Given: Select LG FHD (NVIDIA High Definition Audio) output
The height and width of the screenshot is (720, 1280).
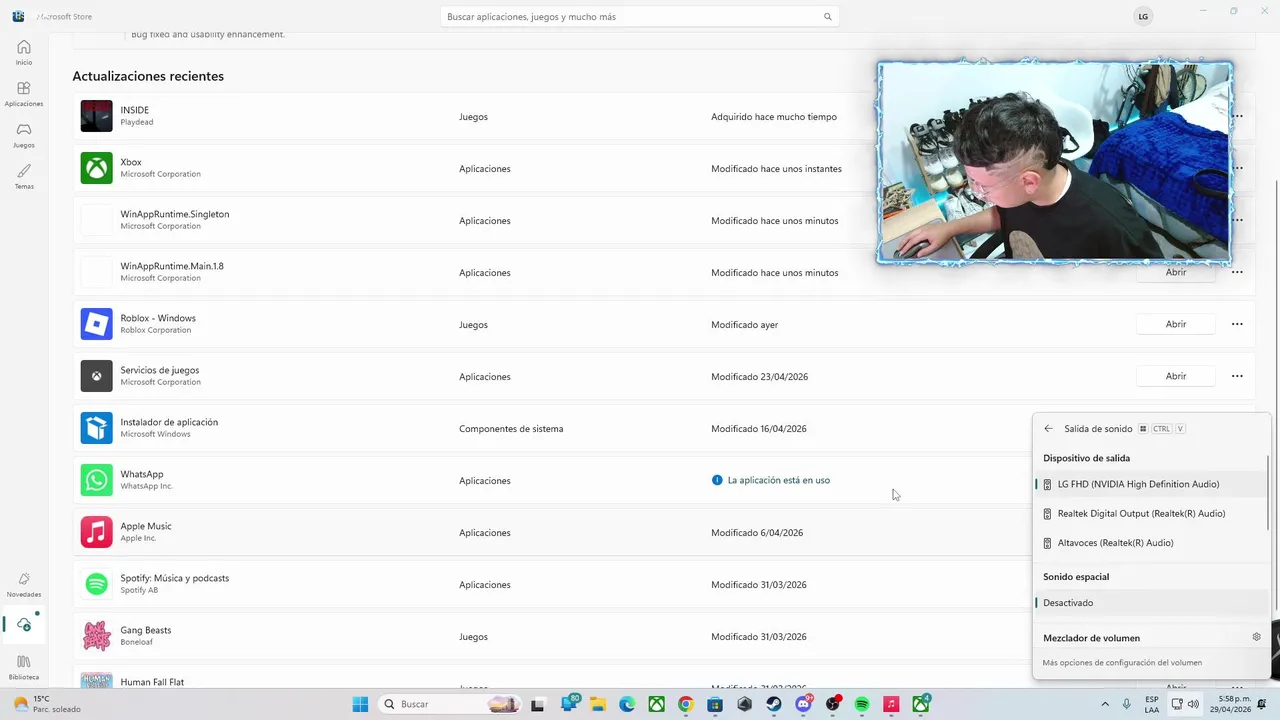Looking at the screenshot, I should coord(1150,484).
